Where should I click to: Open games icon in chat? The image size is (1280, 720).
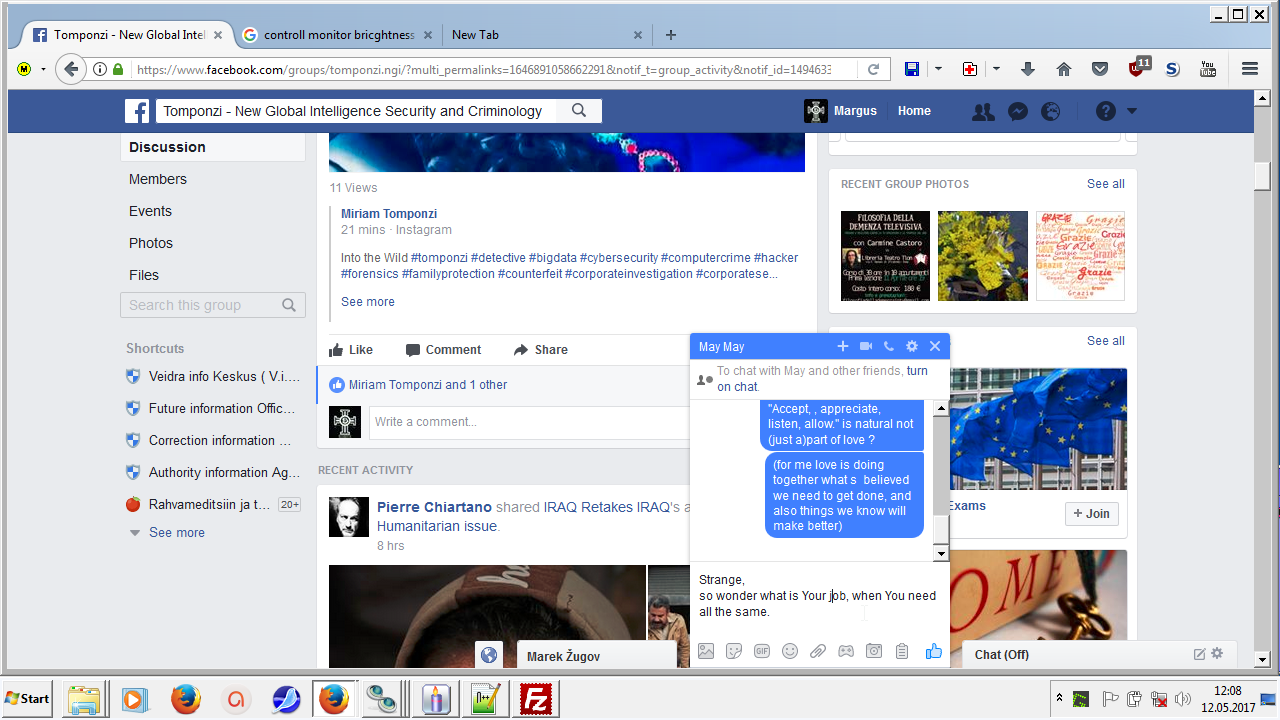846,651
